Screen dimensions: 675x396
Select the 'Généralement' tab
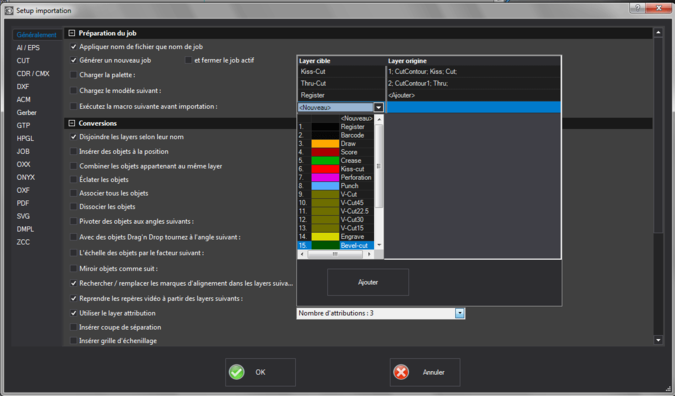[37, 35]
